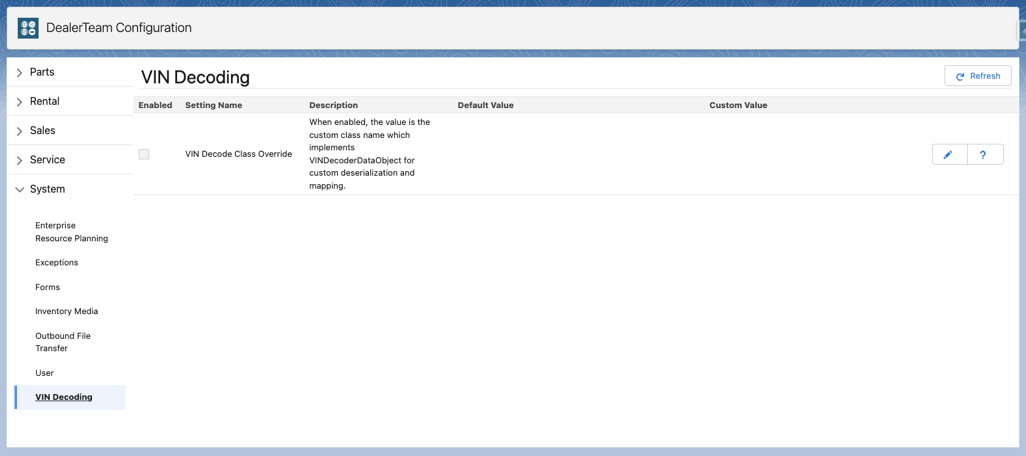Click the VIN Decoding page heading
Image resolution: width=1026 pixels, height=456 pixels.
coord(196,77)
